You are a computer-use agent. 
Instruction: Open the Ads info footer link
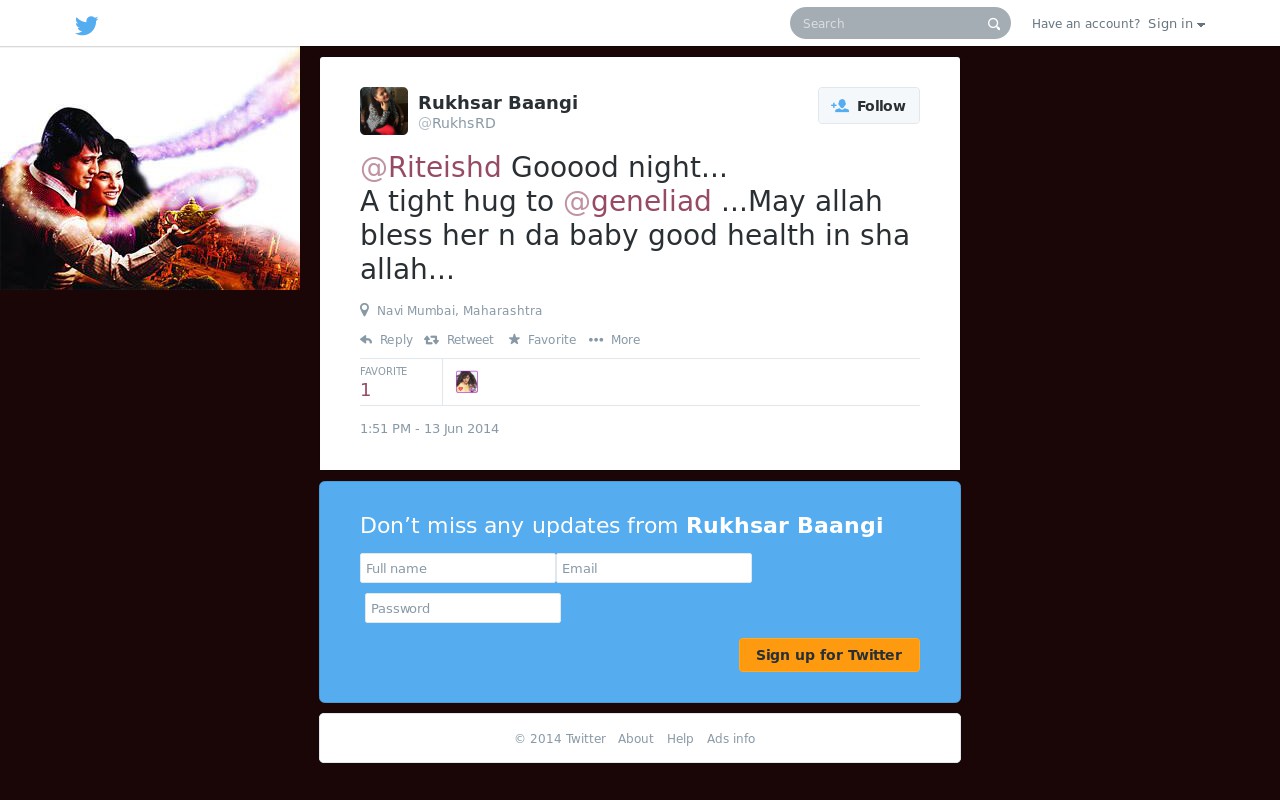731,739
